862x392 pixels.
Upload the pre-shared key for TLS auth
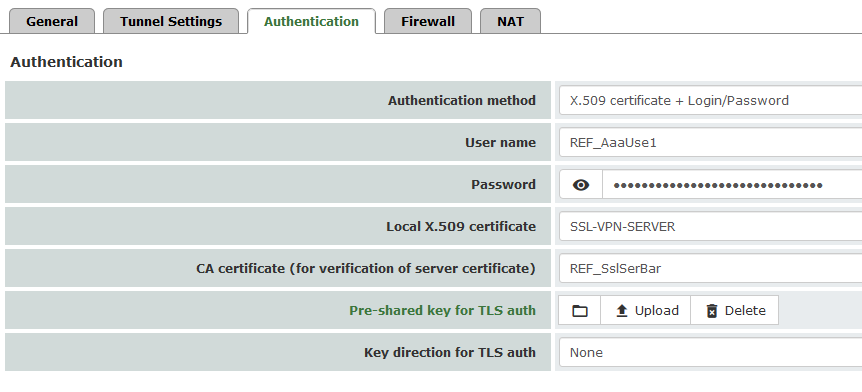point(645,311)
